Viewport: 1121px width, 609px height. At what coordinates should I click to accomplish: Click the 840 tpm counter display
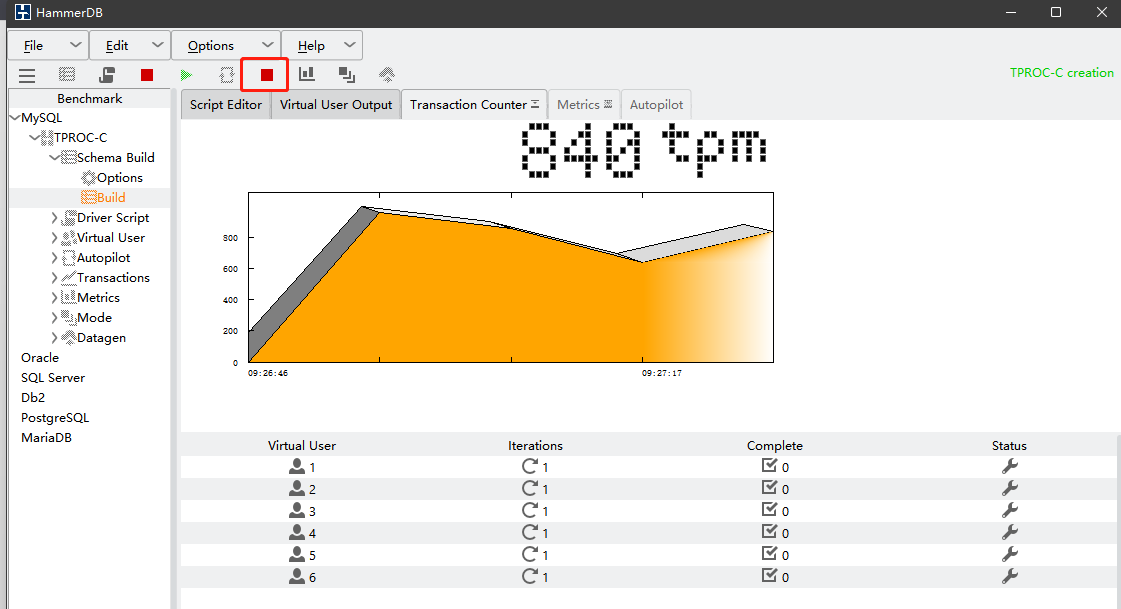644,150
